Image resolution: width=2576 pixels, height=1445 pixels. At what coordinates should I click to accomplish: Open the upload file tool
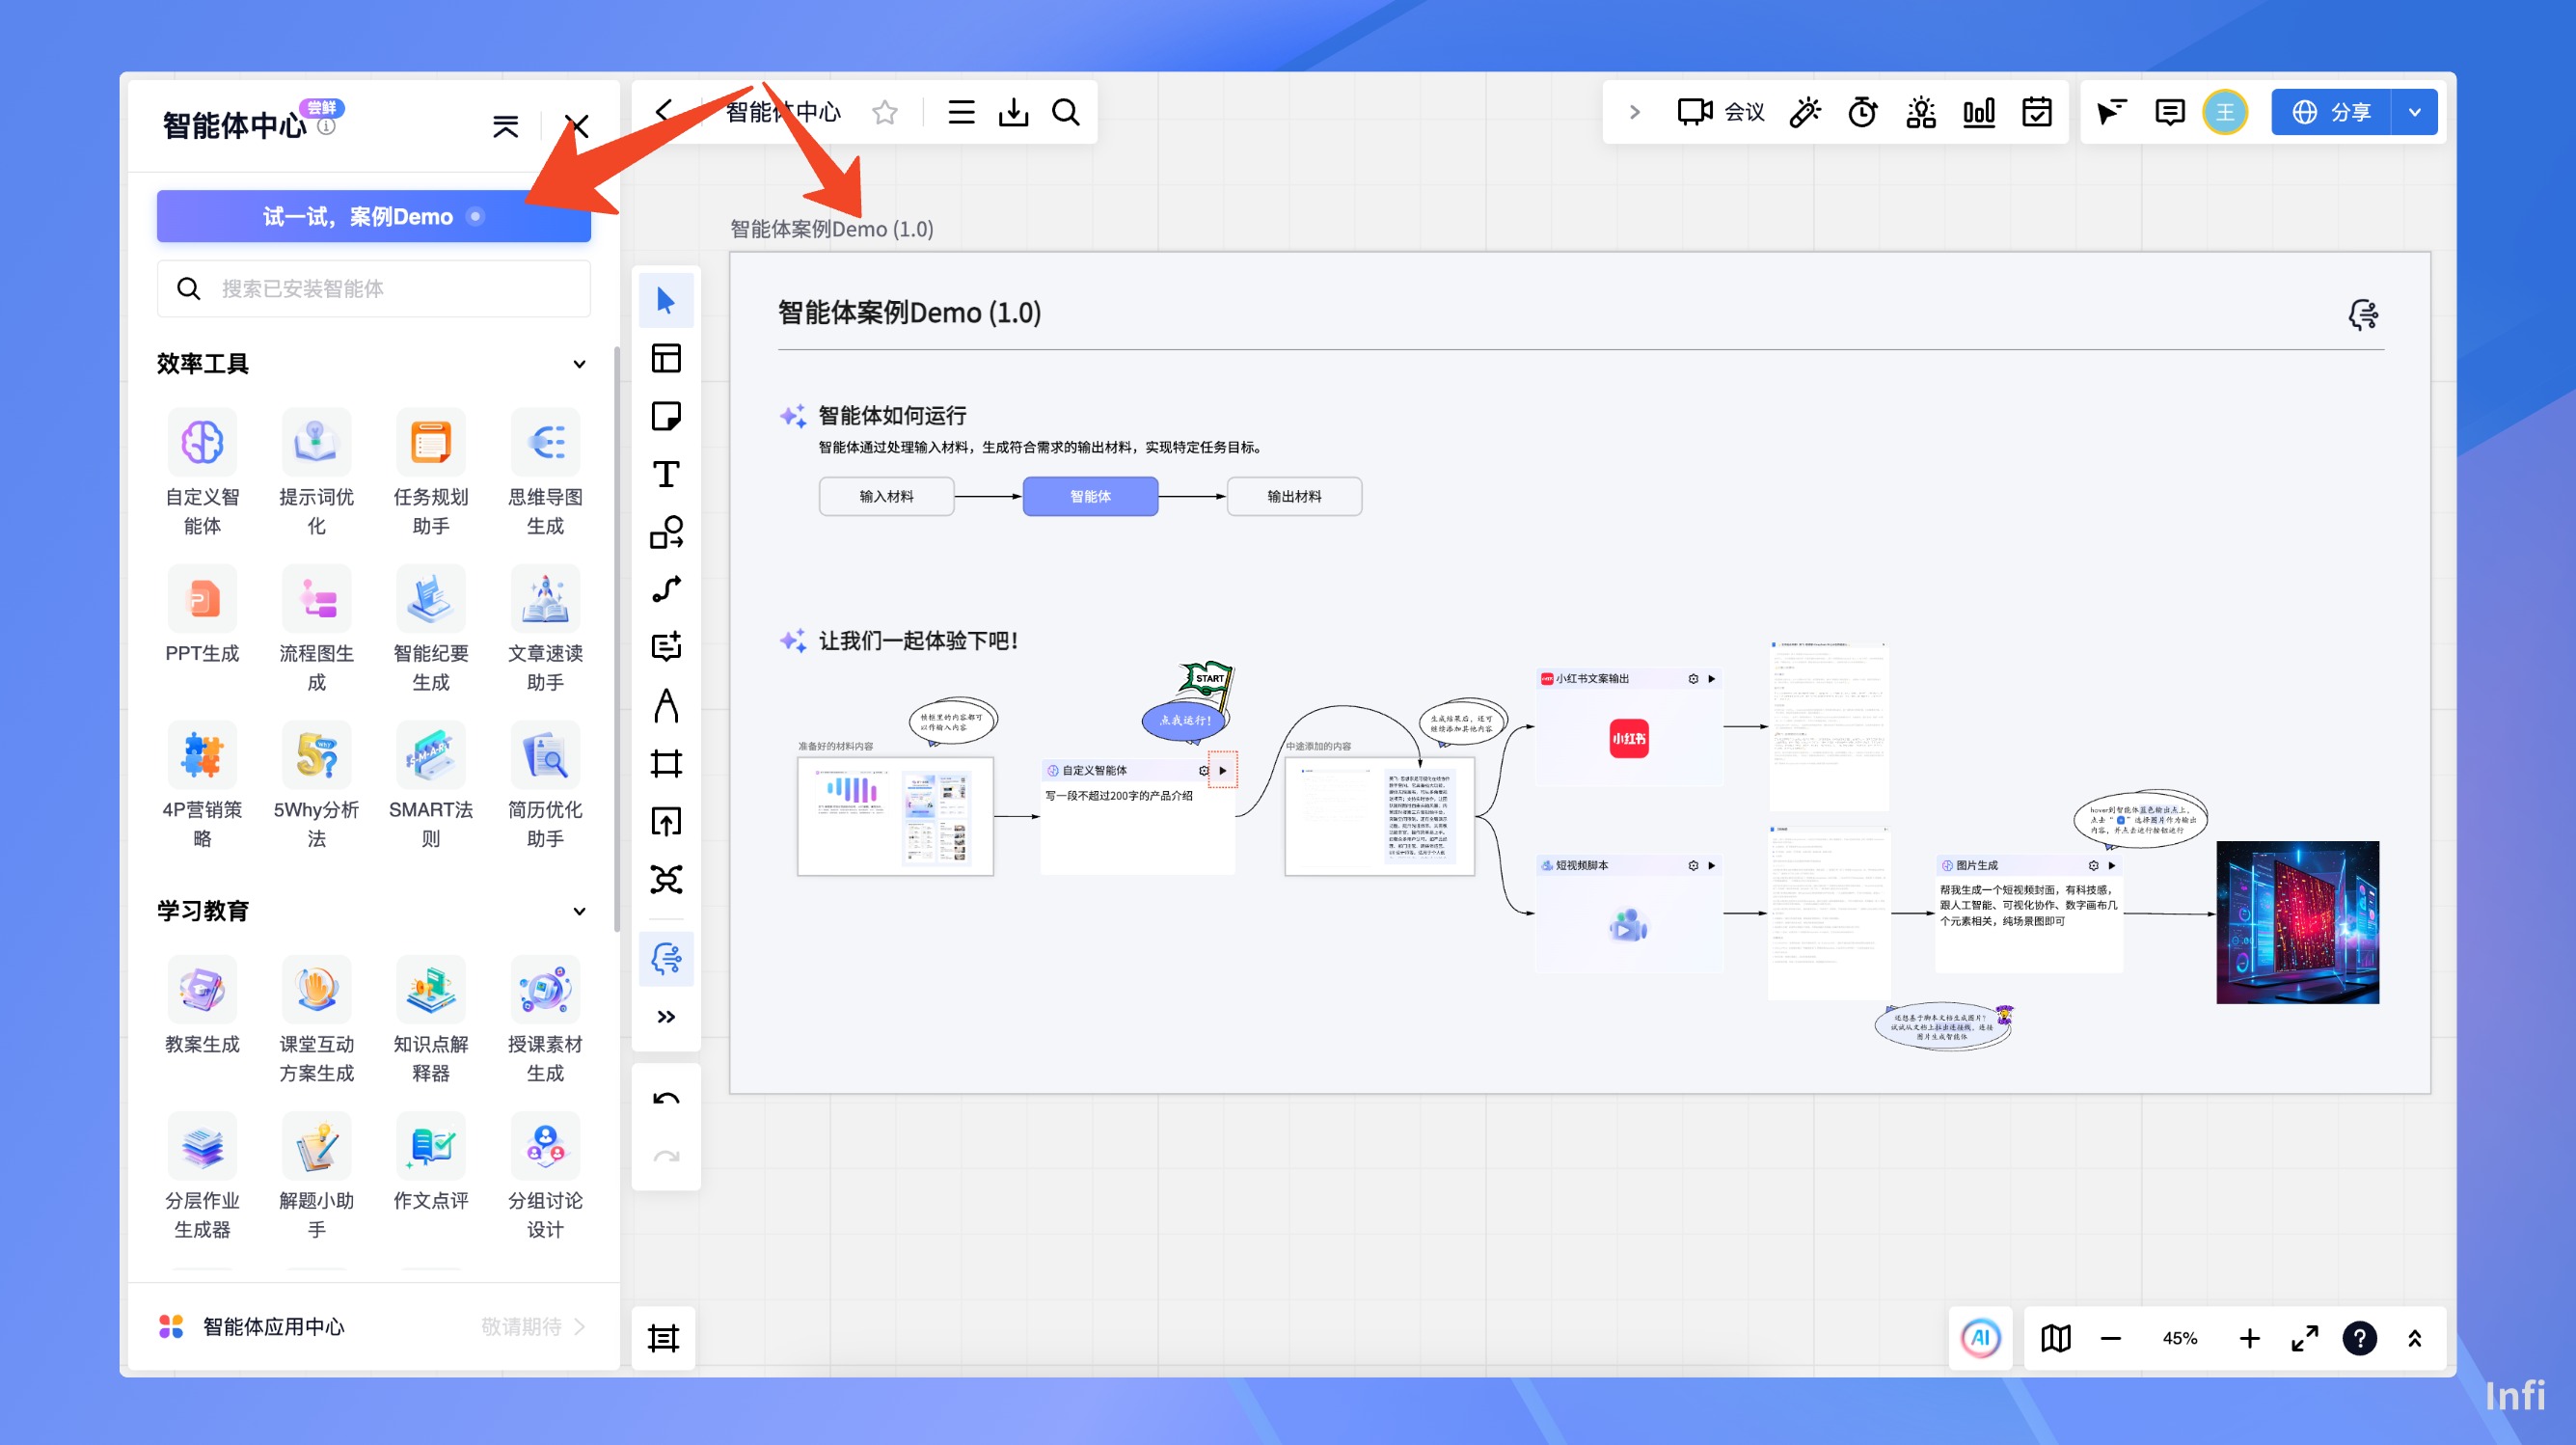pyautogui.click(x=666, y=821)
